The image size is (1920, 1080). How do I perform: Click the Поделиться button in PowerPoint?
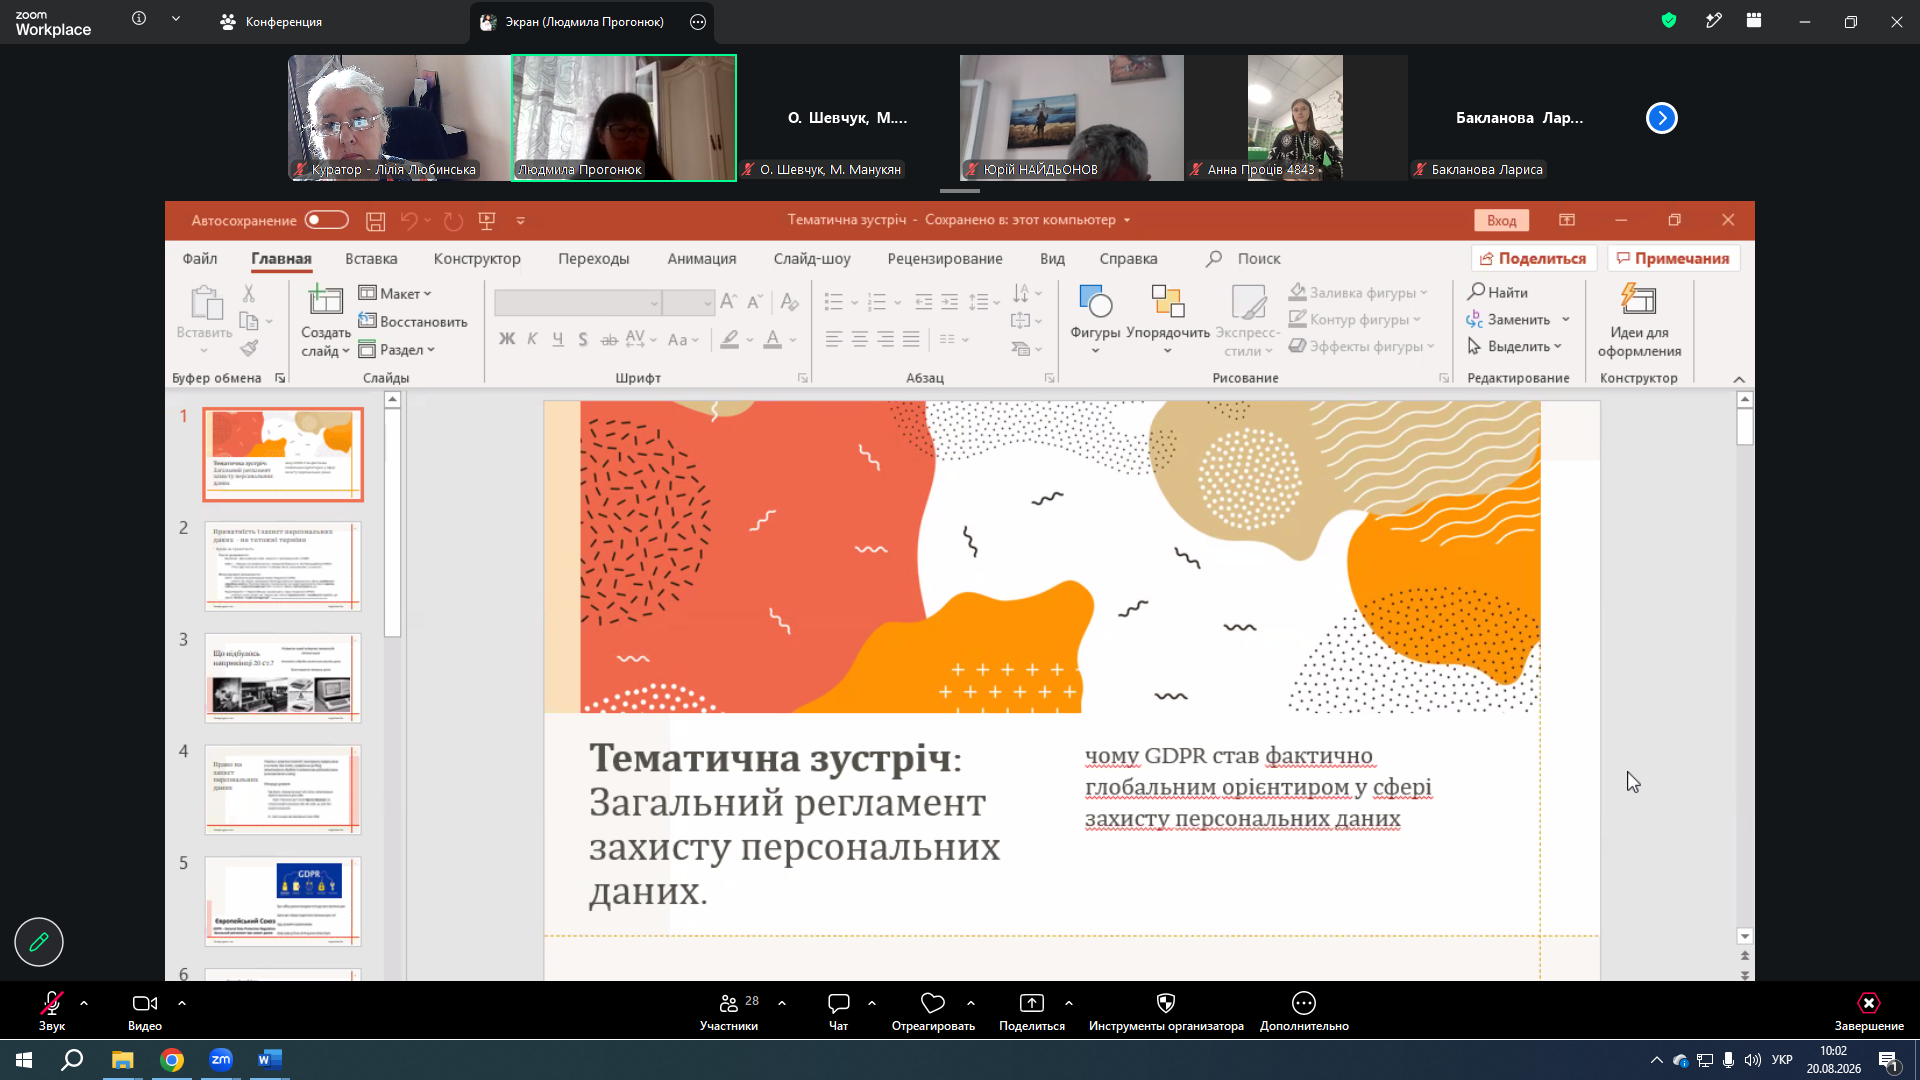[1534, 258]
